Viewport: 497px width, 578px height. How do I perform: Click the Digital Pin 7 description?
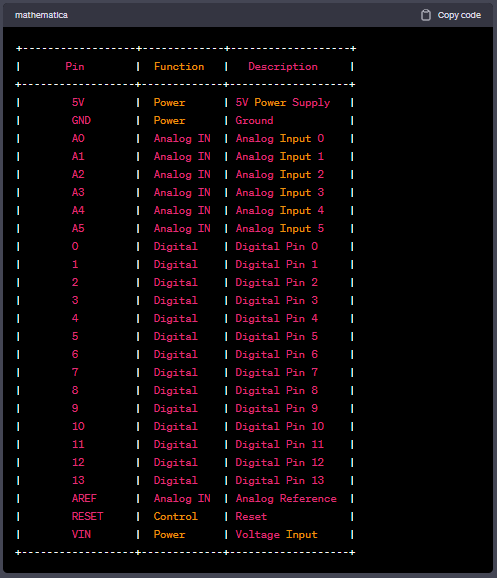tap(277, 372)
